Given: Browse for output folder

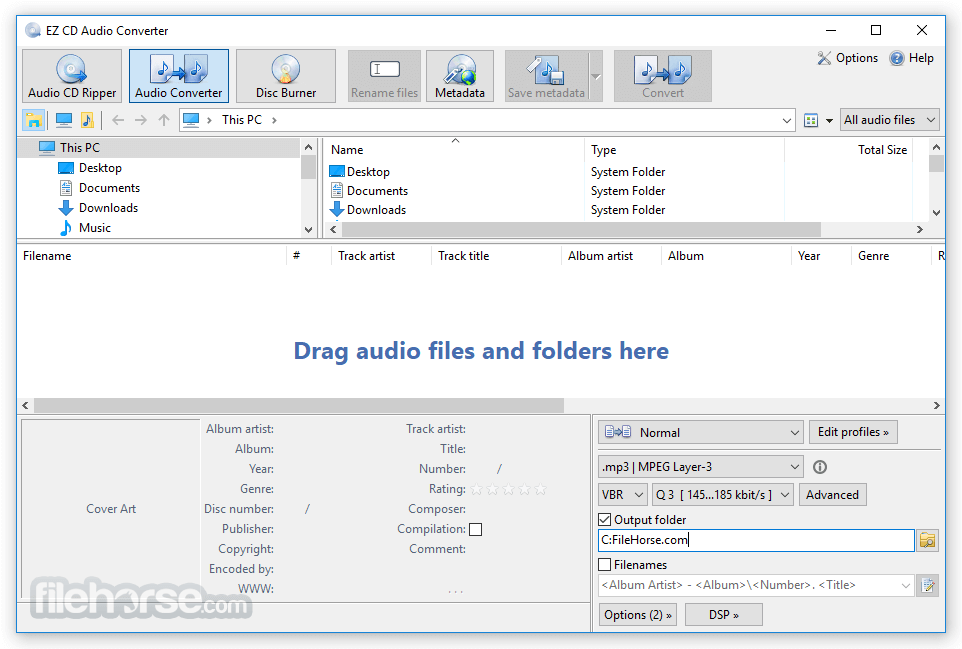Looking at the screenshot, I should [x=928, y=540].
